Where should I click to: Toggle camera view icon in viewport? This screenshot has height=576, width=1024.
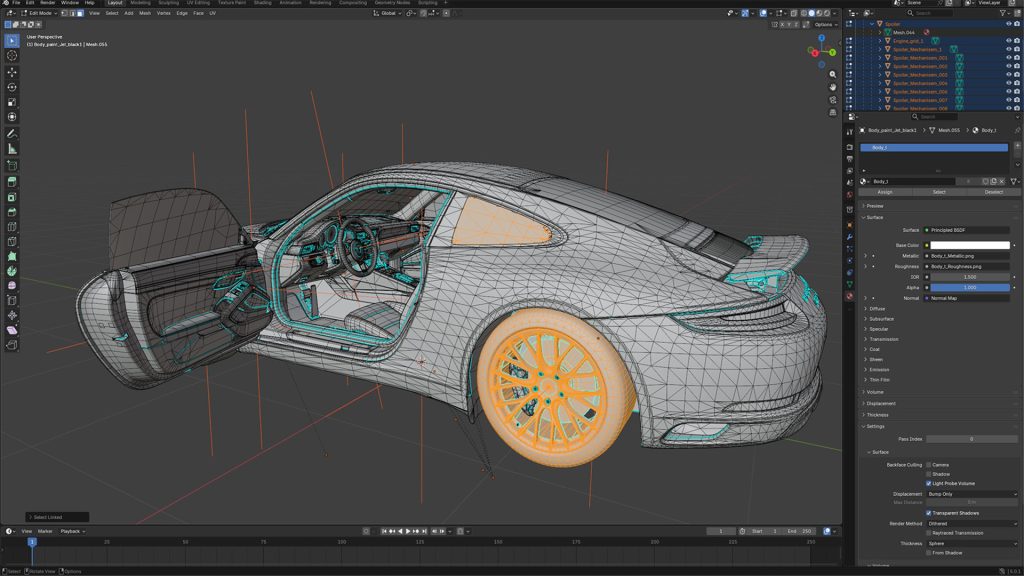coord(833,100)
